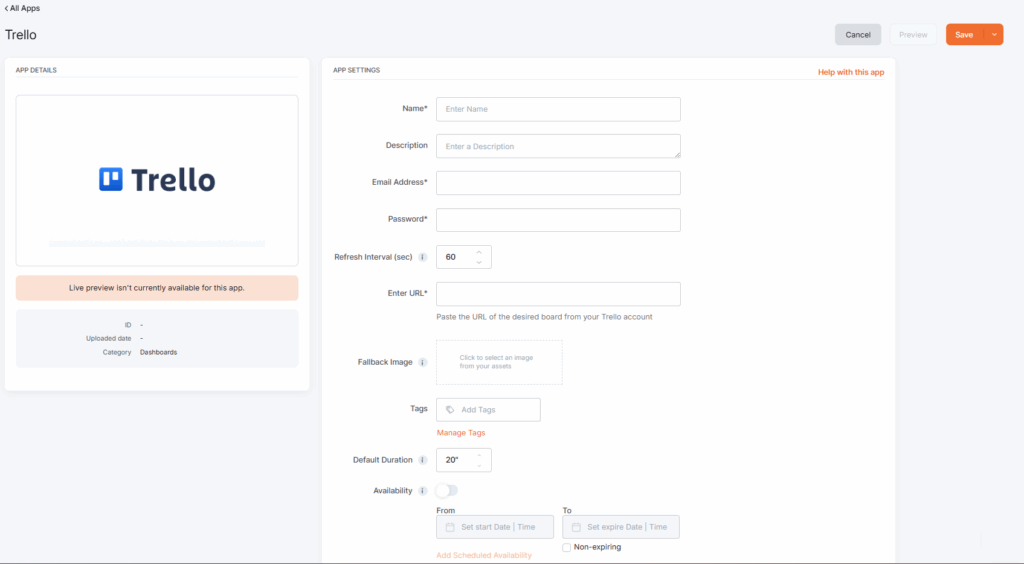Increase the Refresh Interval value
Image resolution: width=1024 pixels, height=564 pixels.
(x=479, y=252)
